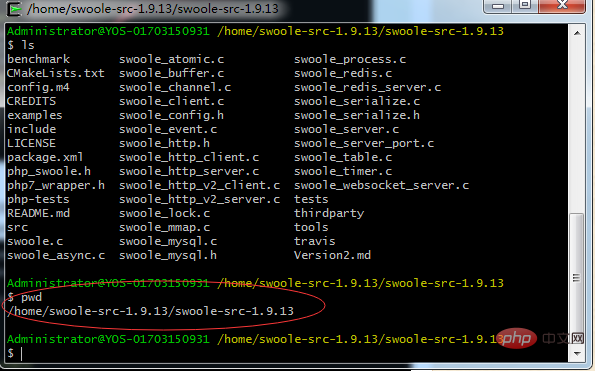This screenshot has width=595, height=371.
Task: Click 'package.xml' in the listing
Action: click(45, 157)
